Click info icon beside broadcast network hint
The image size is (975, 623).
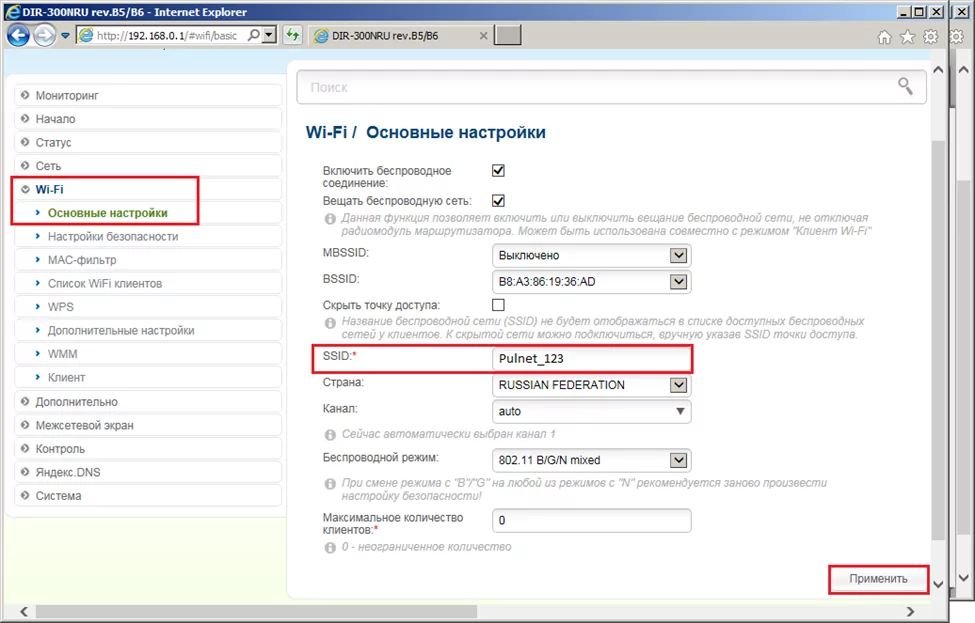coord(330,219)
